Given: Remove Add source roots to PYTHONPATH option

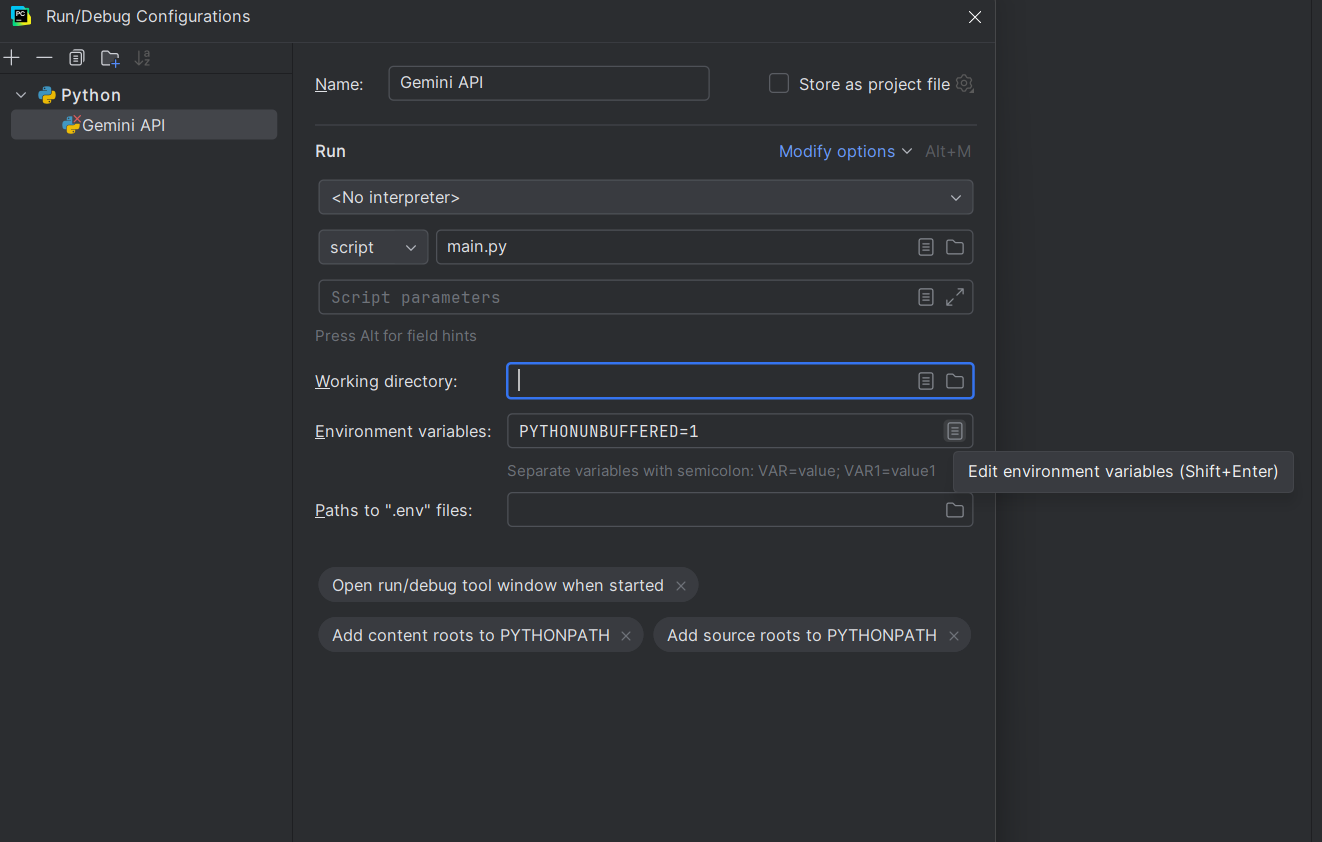Looking at the screenshot, I should point(954,636).
